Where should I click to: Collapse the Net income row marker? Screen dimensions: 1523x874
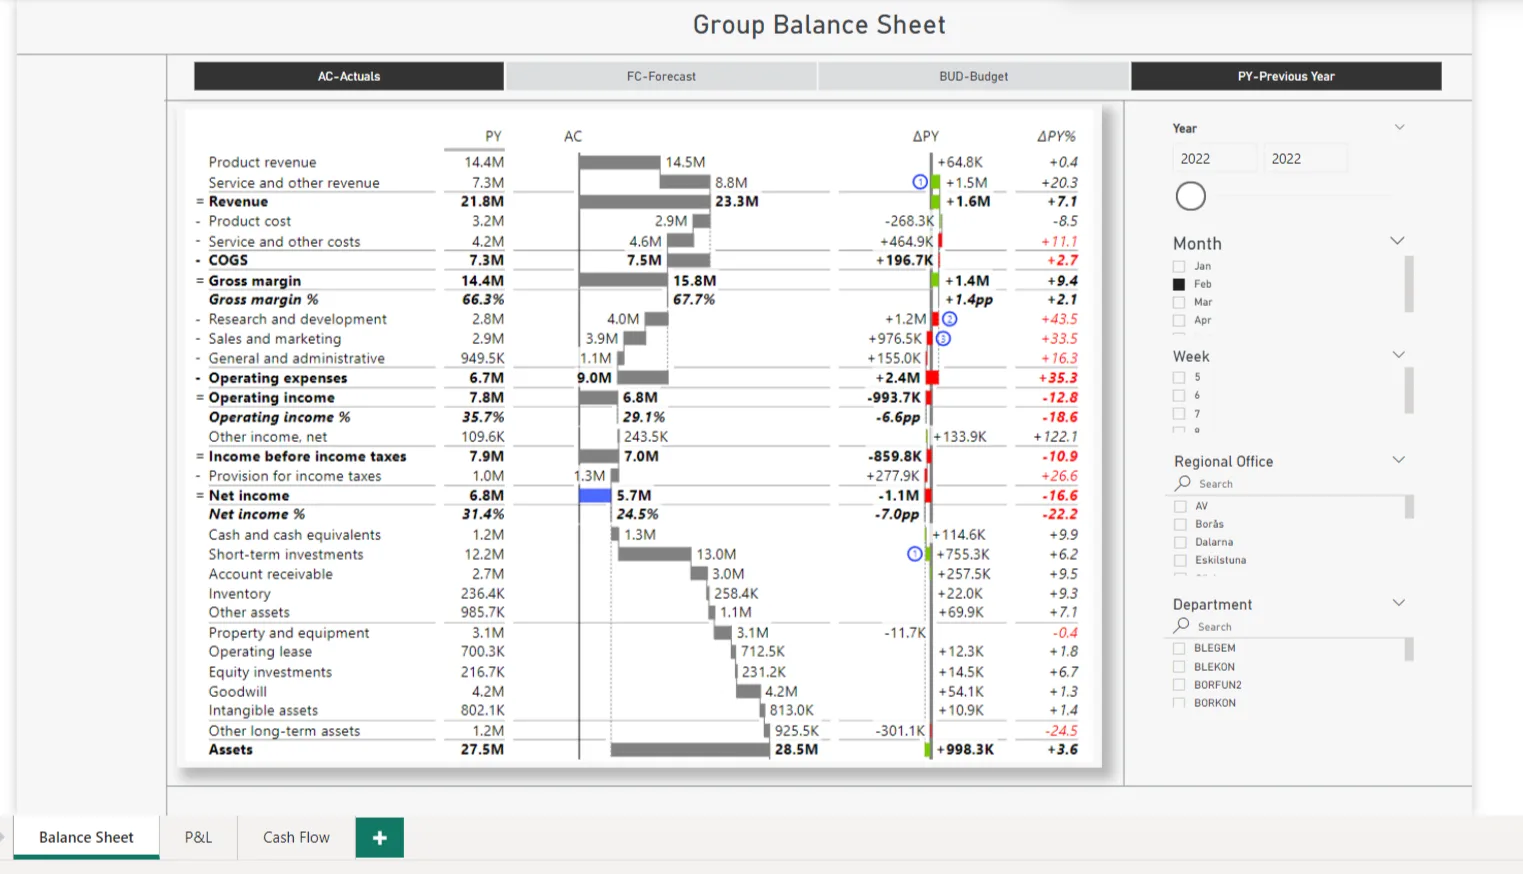pyautogui.click(x=199, y=496)
